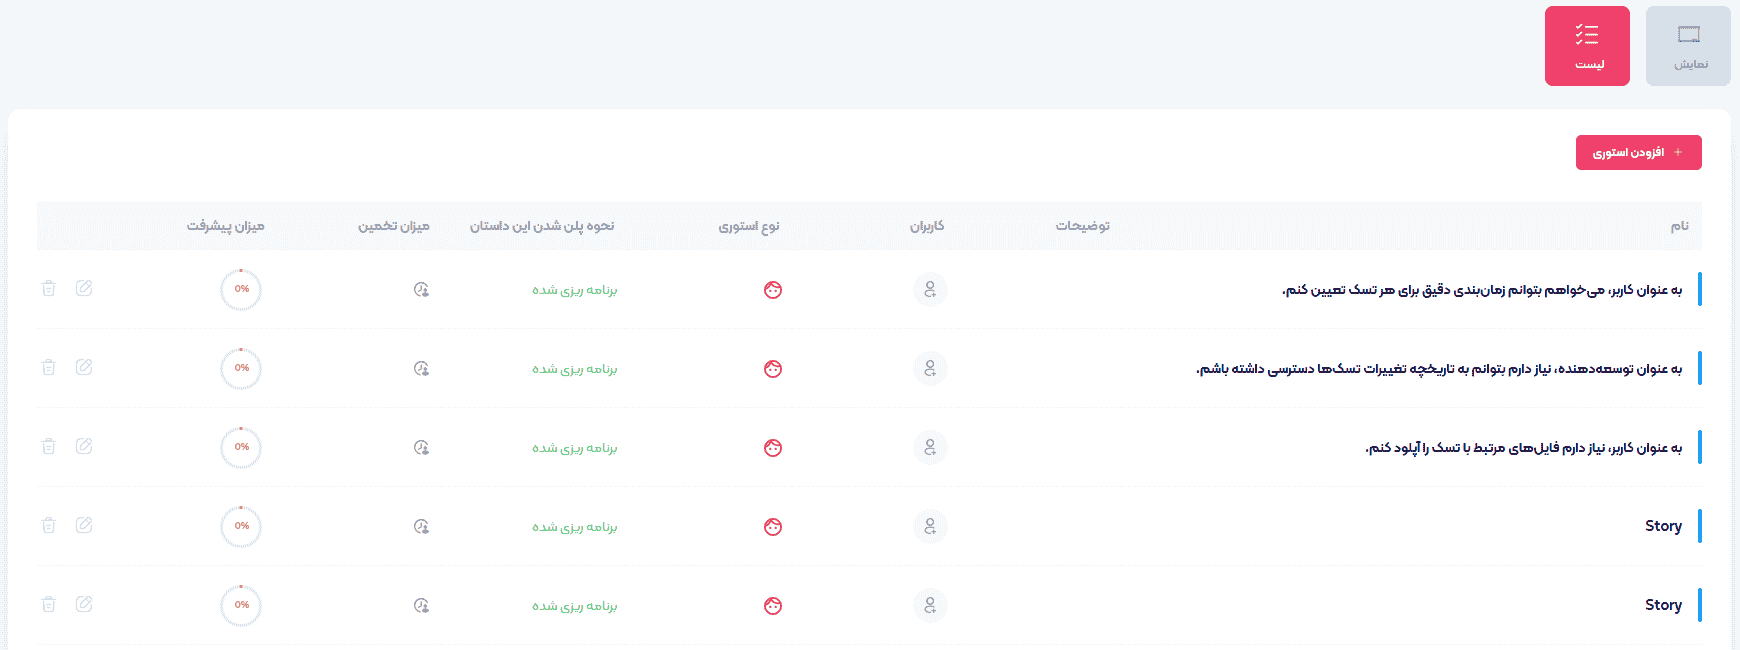Sort by the نام column header
The width and height of the screenshot is (1740, 650).
point(1679,226)
